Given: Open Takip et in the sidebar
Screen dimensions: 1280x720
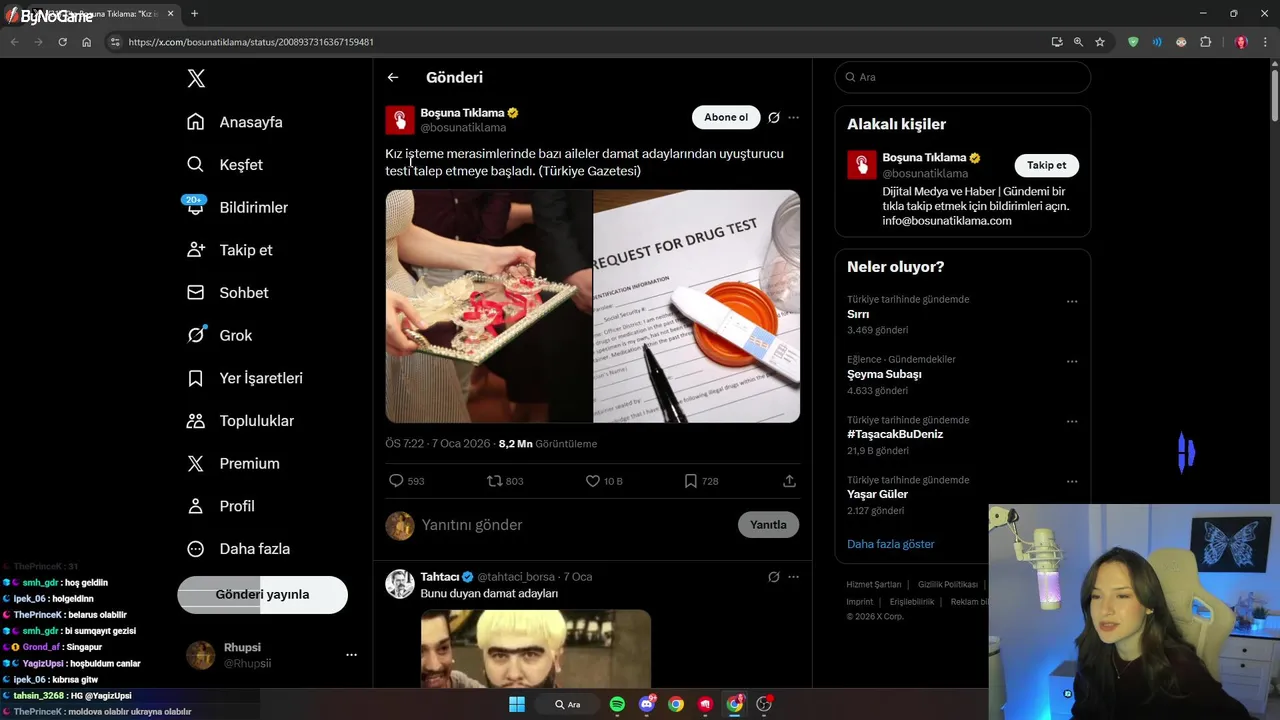Looking at the screenshot, I should coord(230,250).
